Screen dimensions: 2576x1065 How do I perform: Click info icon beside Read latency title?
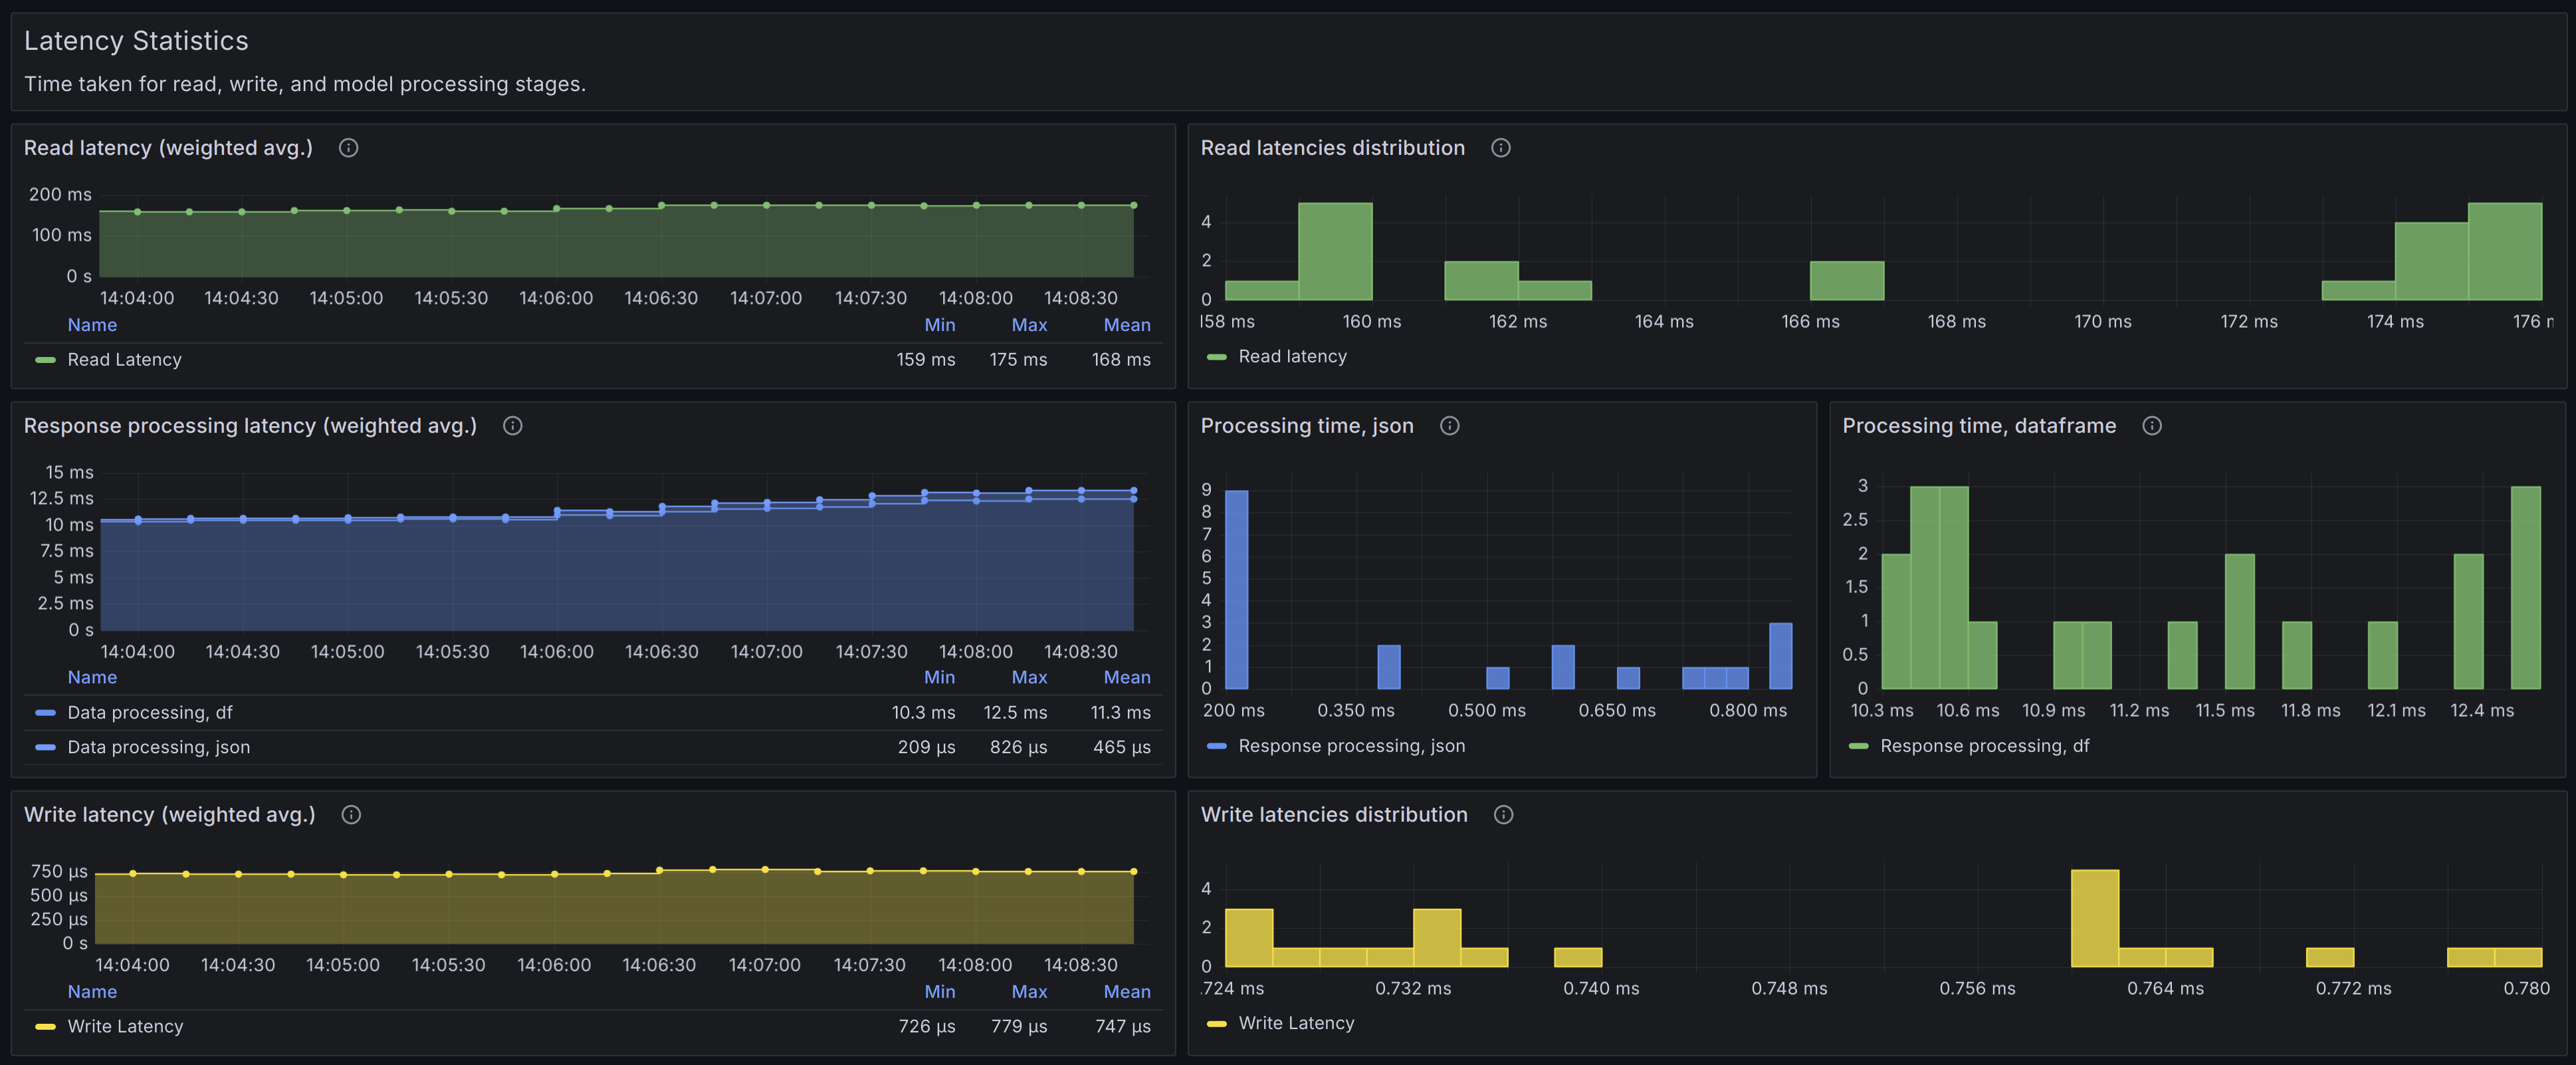[348, 148]
